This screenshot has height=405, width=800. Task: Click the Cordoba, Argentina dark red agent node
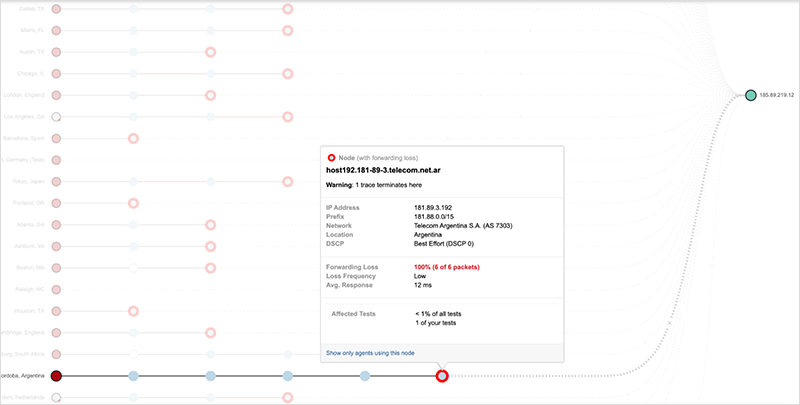[x=57, y=376]
